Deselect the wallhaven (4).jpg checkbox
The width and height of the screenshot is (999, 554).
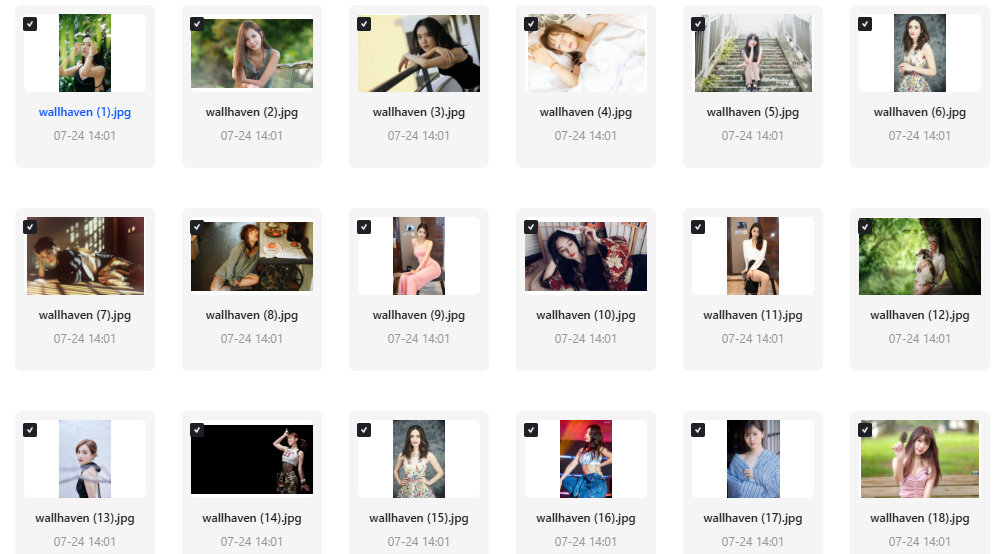tap(531, 24)
